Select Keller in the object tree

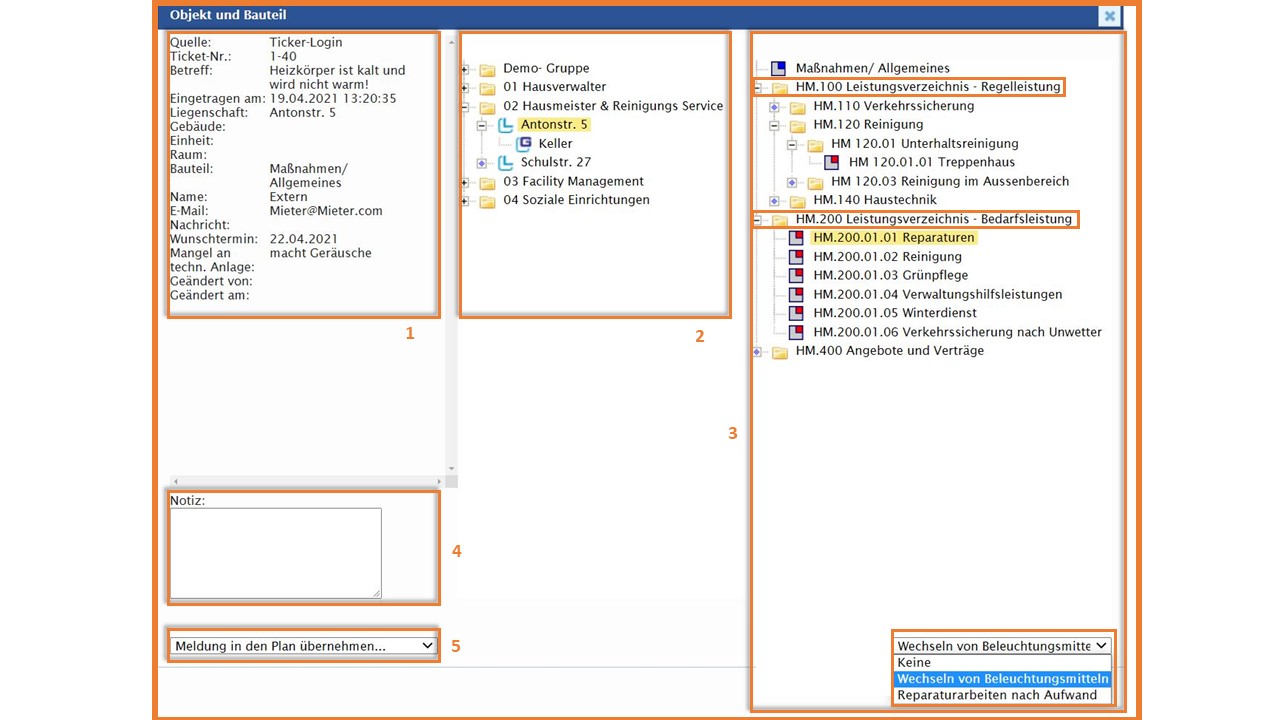[x=555, y=144]
